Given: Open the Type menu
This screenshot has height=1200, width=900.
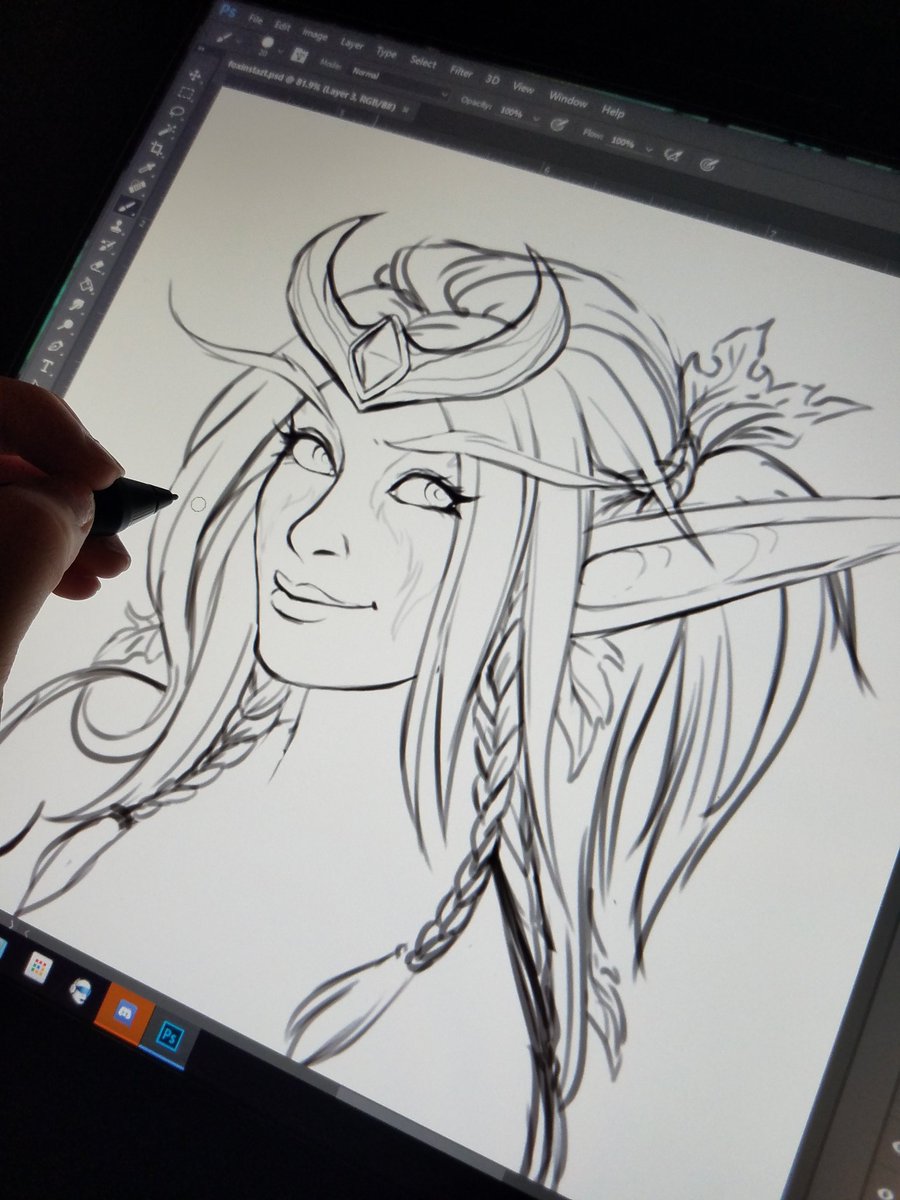Looking at the screenshot, I should coord(386,52).
